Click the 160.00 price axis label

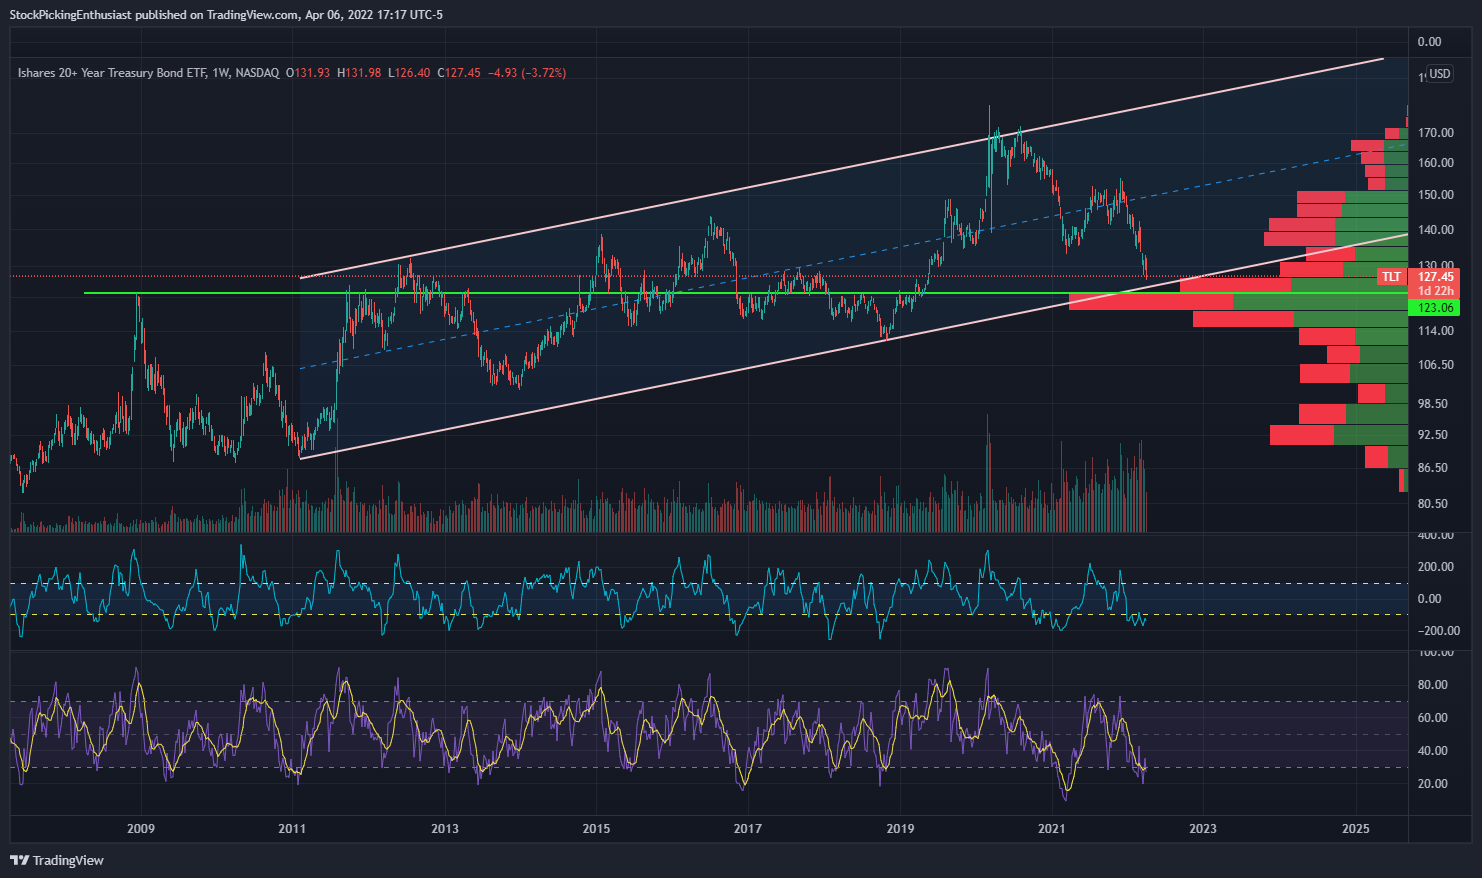tap(1435, 163)
